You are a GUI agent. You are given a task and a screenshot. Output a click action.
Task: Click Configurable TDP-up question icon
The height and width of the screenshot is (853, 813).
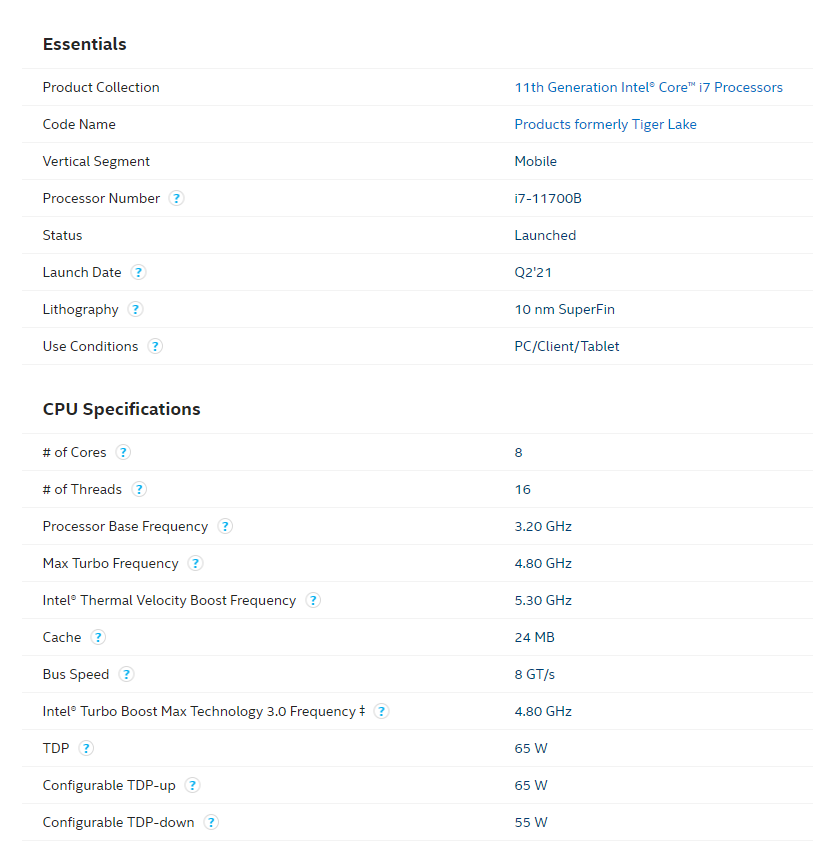tap(192, 785)
